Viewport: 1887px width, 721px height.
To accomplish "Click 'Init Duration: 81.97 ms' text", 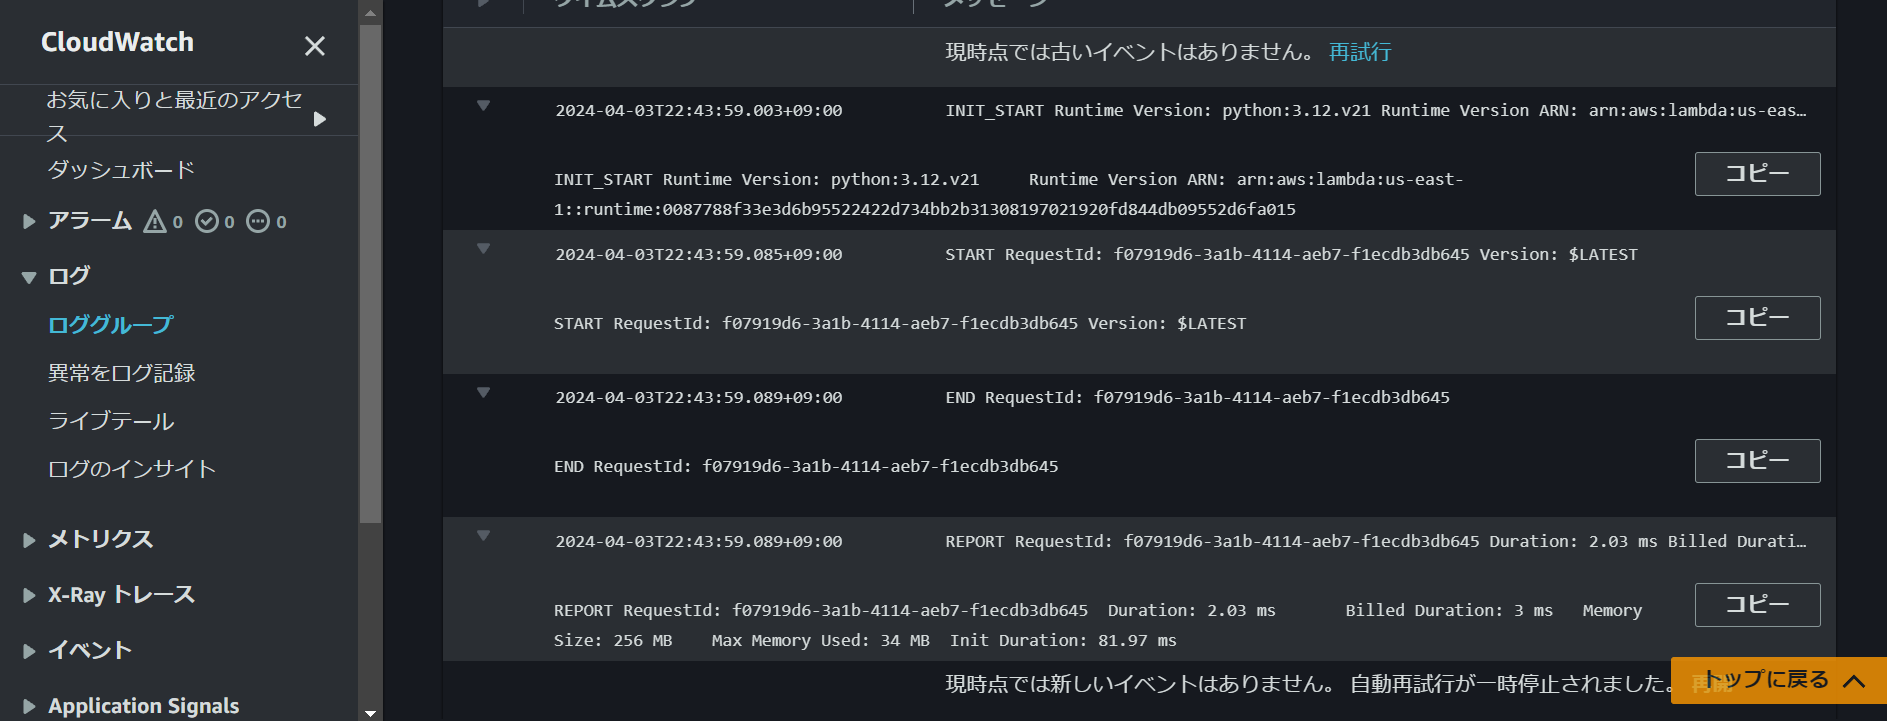I will click(x=1063, y=641).
